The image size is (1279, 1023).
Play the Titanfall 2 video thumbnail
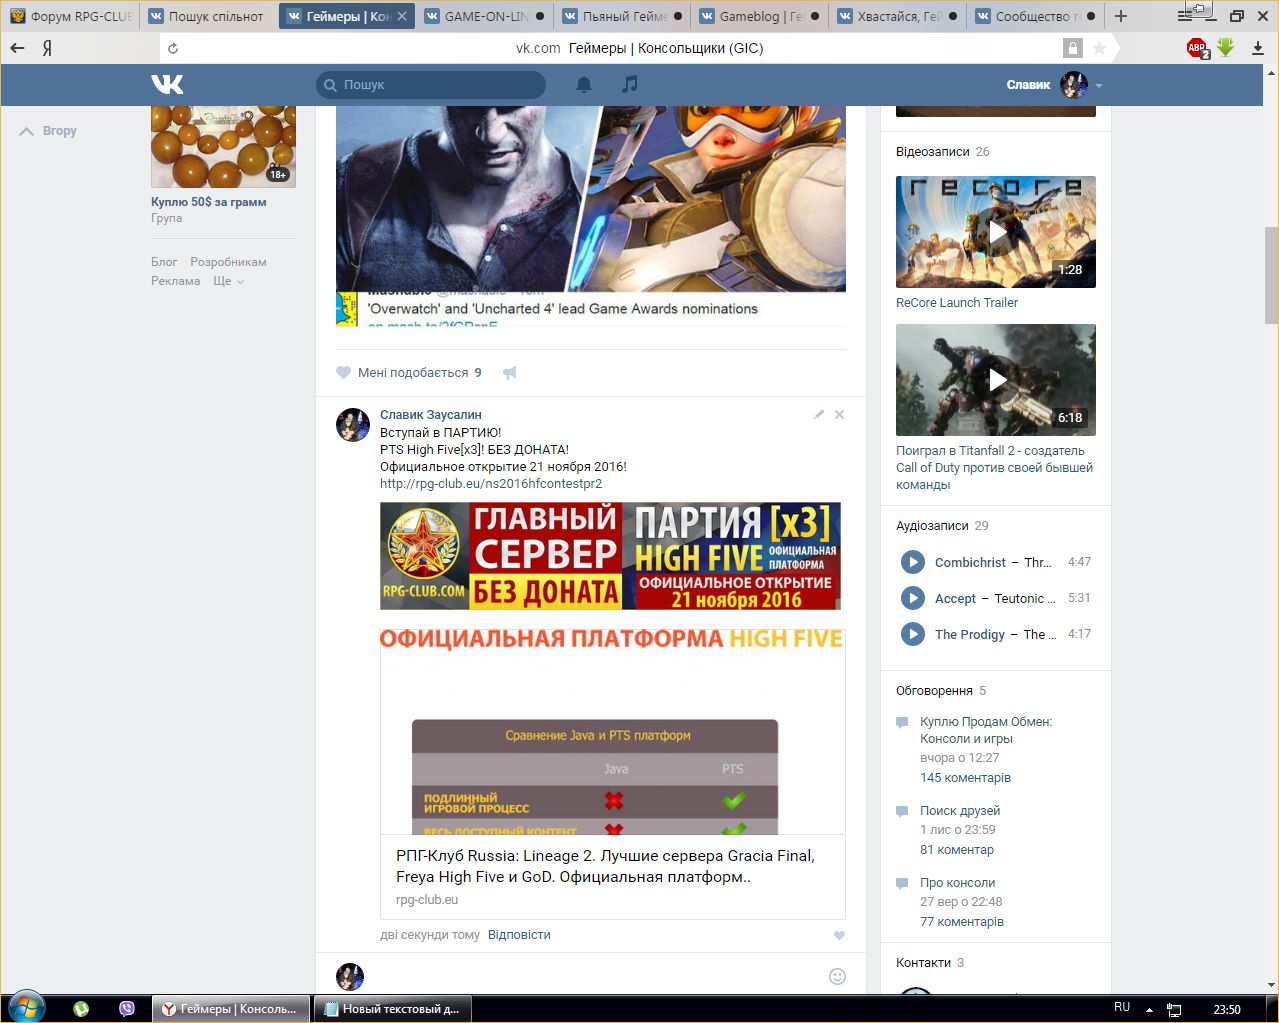(x=996, y=380)
